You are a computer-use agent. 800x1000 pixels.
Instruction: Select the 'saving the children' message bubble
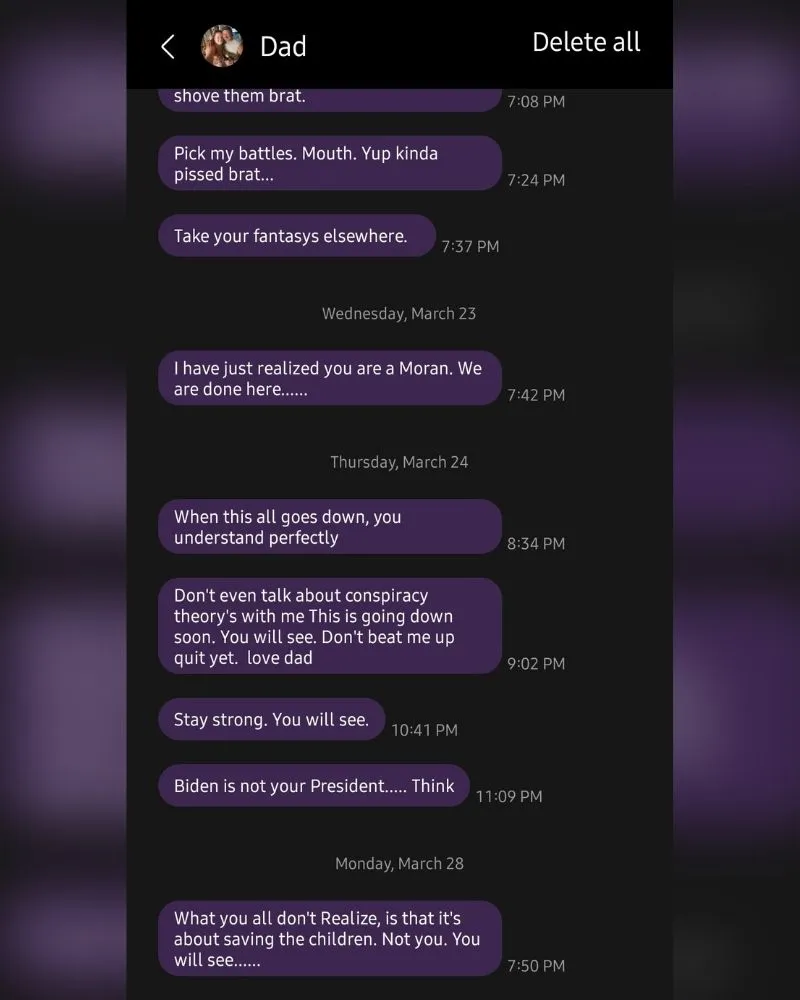click(330, 939)
